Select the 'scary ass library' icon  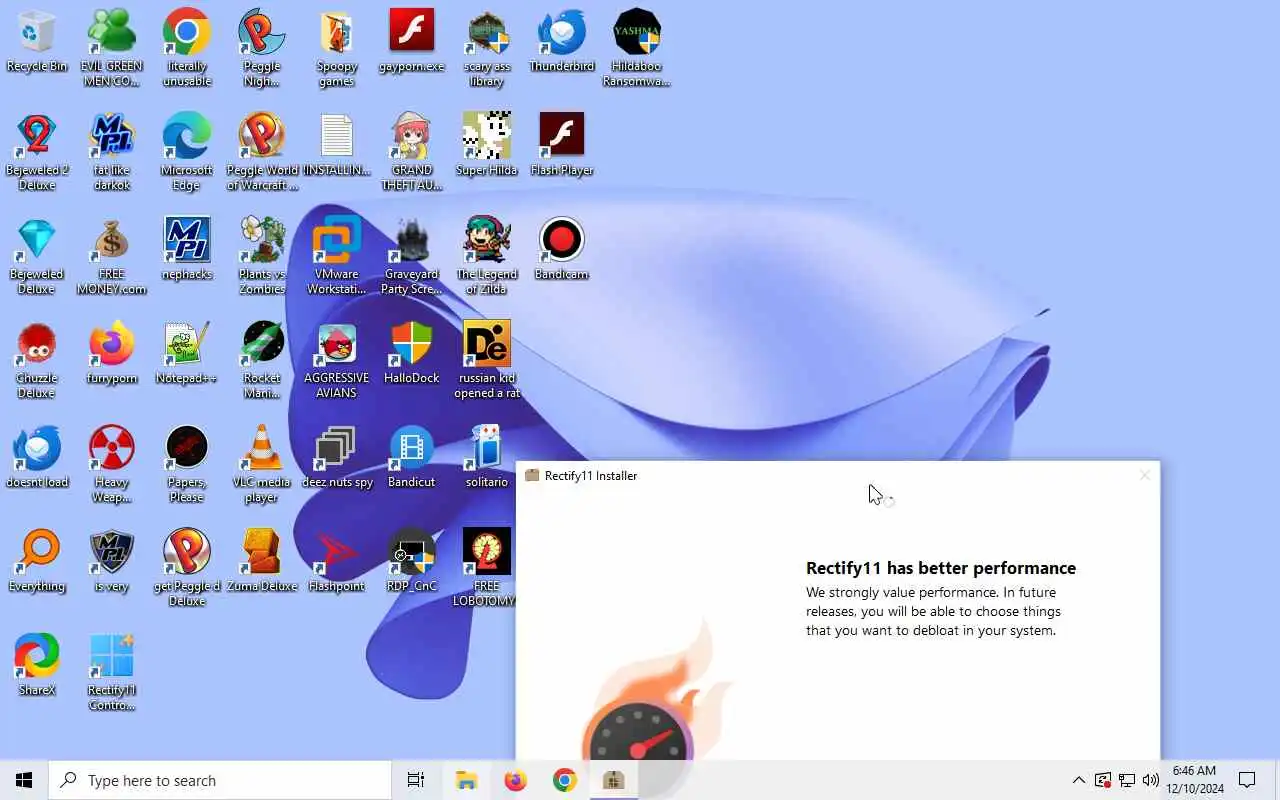(x=487, y=48)
